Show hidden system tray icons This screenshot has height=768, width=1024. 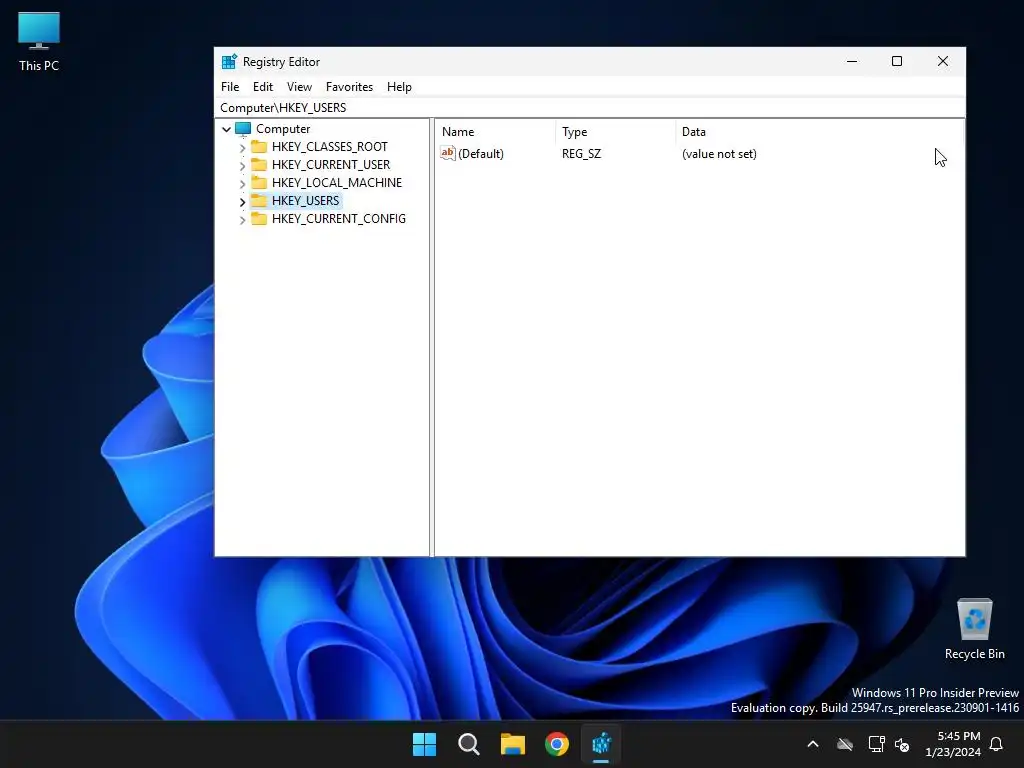[x=813, y=744]
